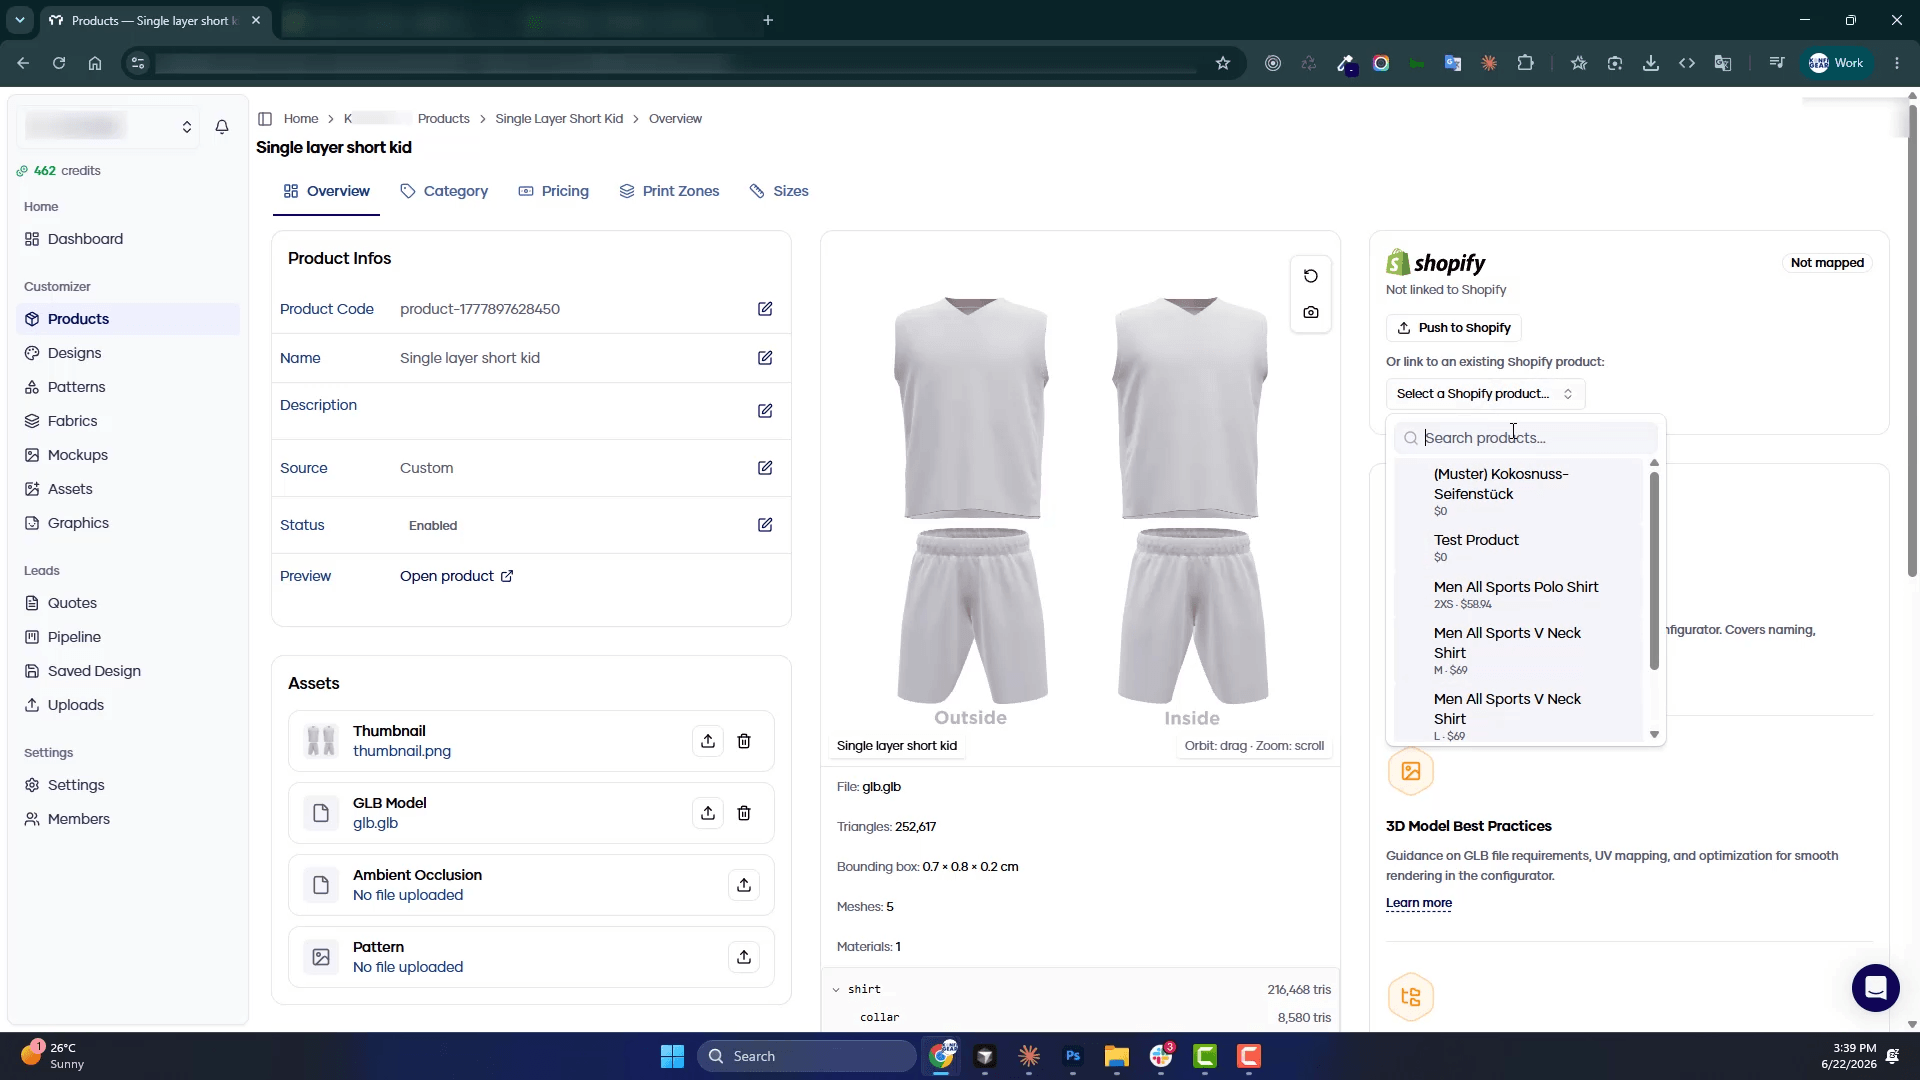Open the browser tab search chevron
The image size is (1920, 1080).
click(20, 20)
